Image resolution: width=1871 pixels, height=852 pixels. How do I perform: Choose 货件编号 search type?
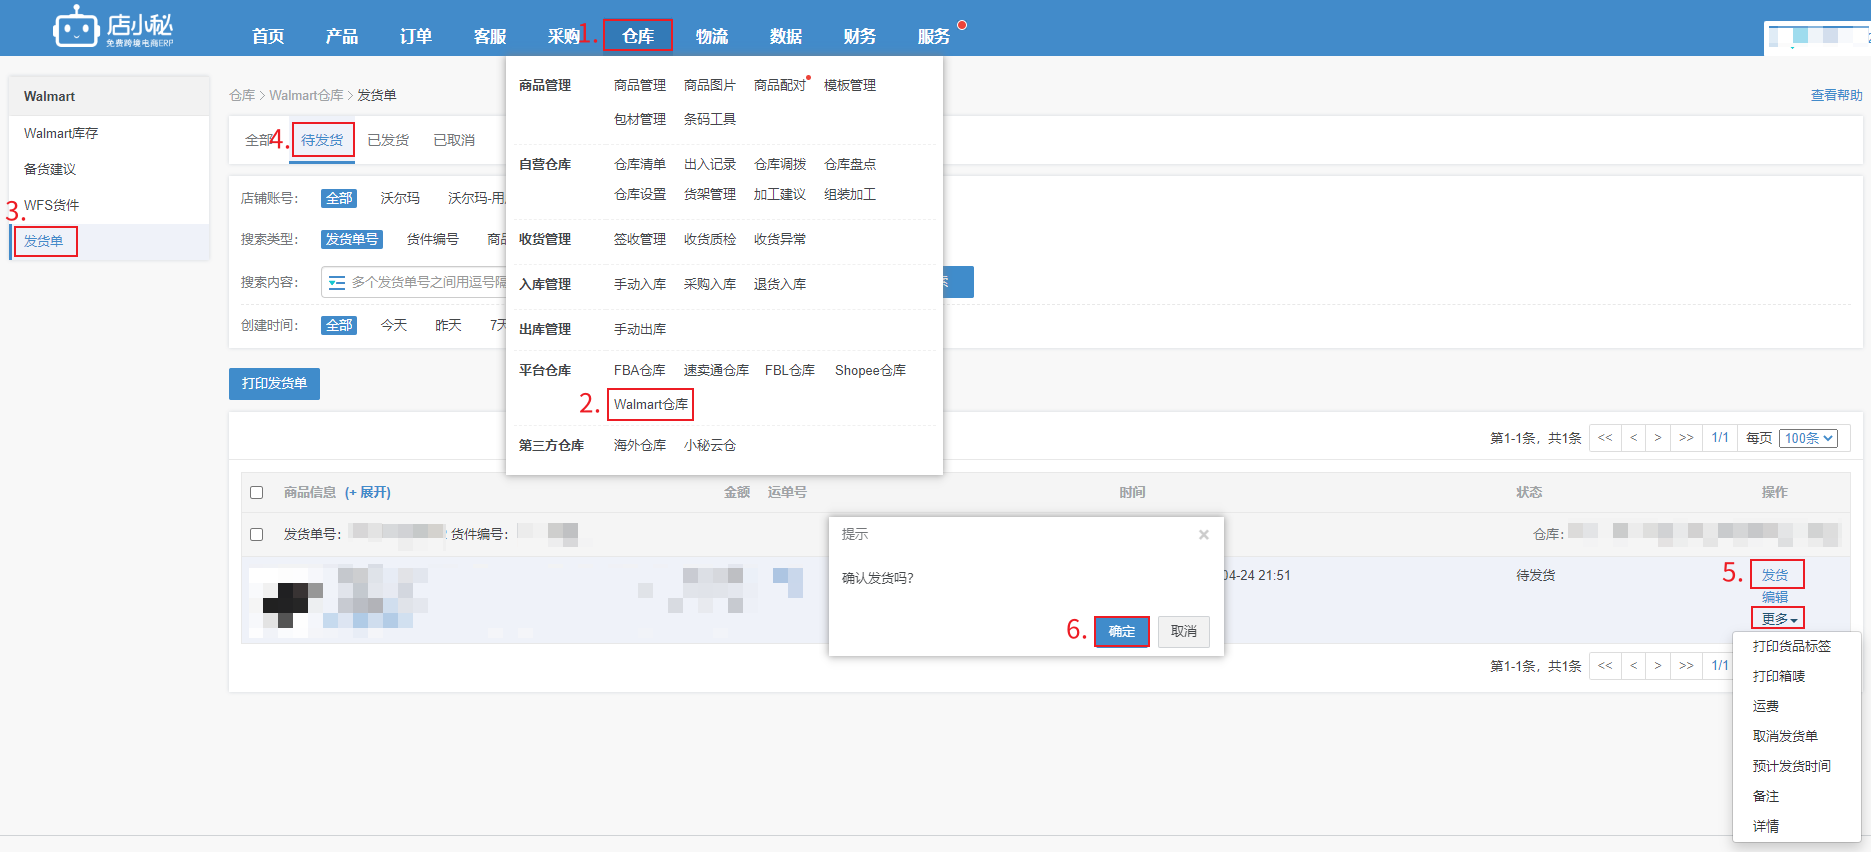point(433,240)
